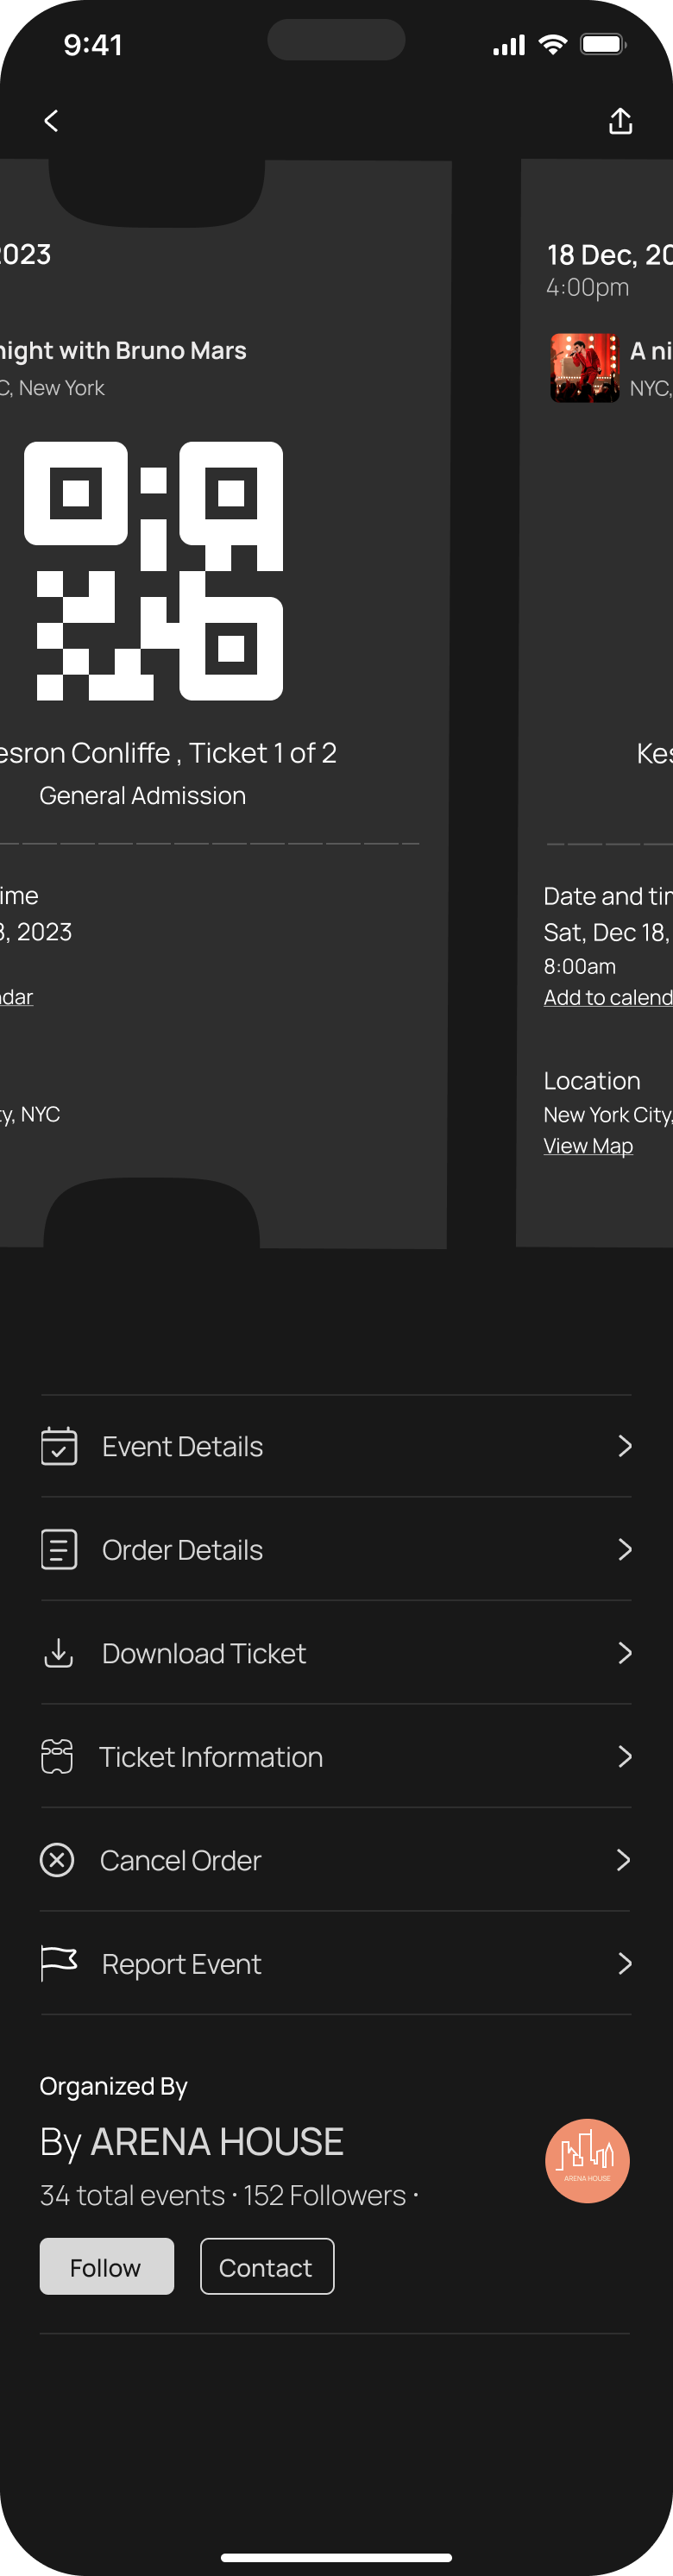Open the By ARENA HOUSE organizer name
The height and width of the screenshot is (2576, 673).
[192, 2142]
